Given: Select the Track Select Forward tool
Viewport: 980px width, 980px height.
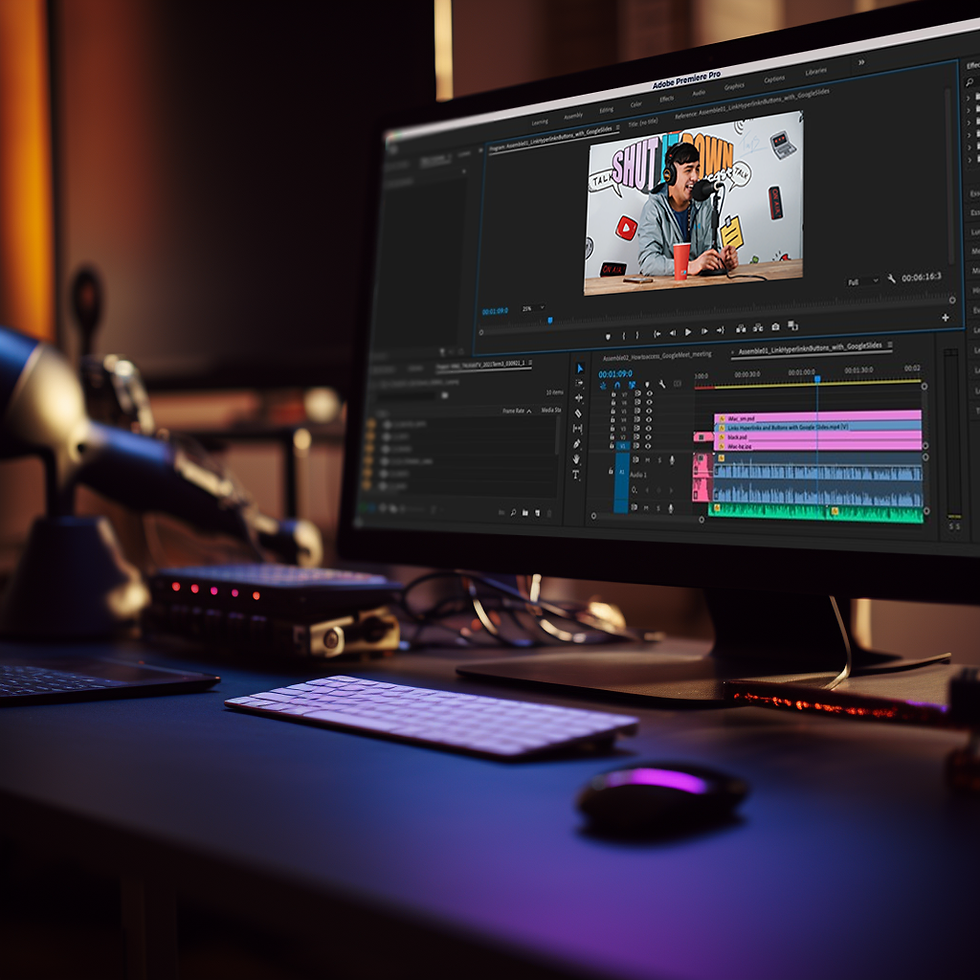Looking at the screenshot, I should point(579,383).
